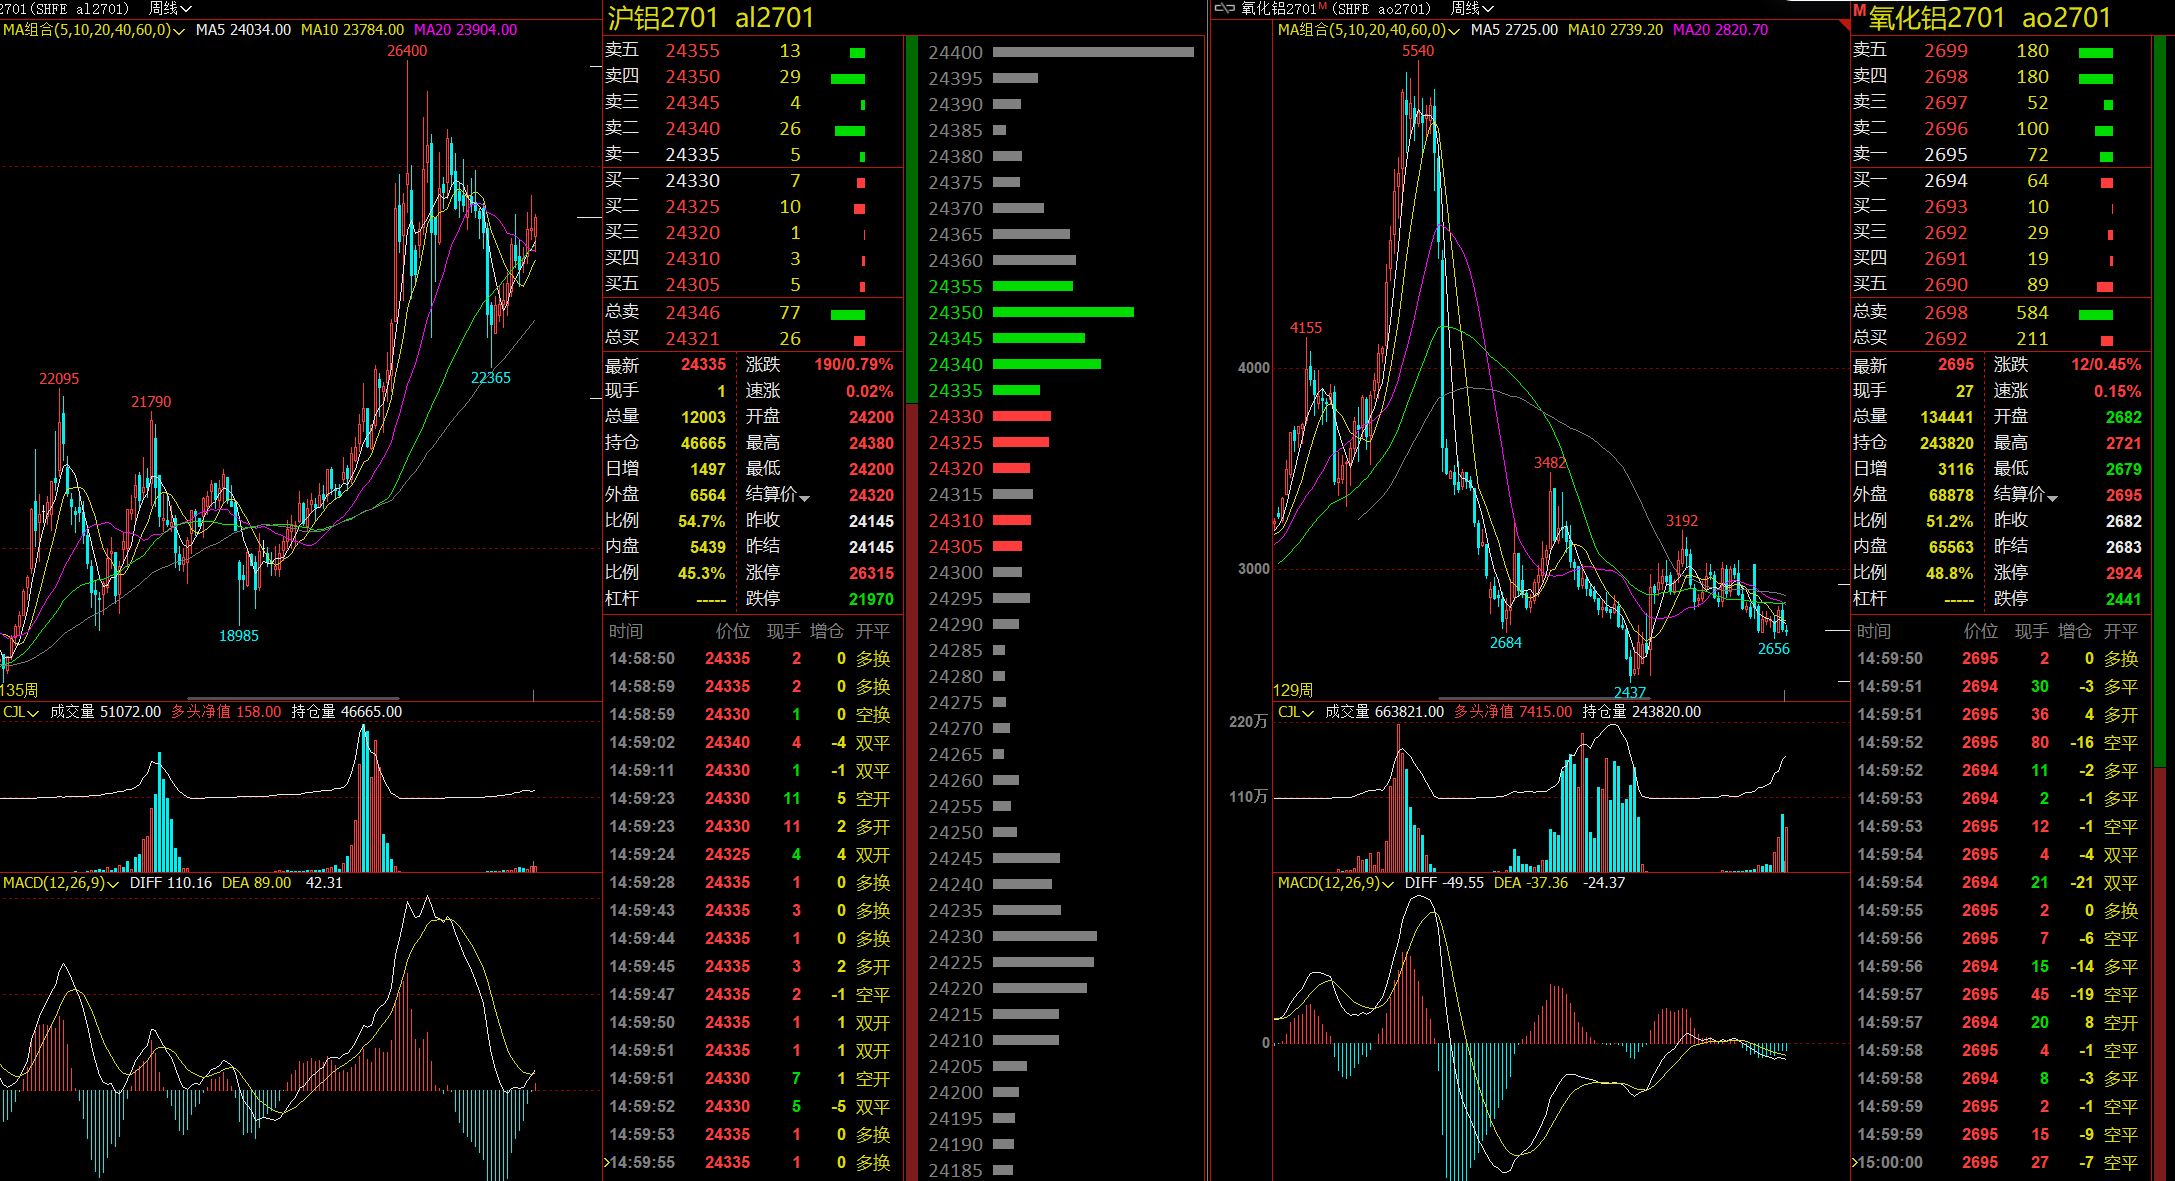Screen dimensions: 2175x1181
Task: Expand 结算价 dropdown in 氧化铝2701 quote panel
Action: tap(2053, 497)
